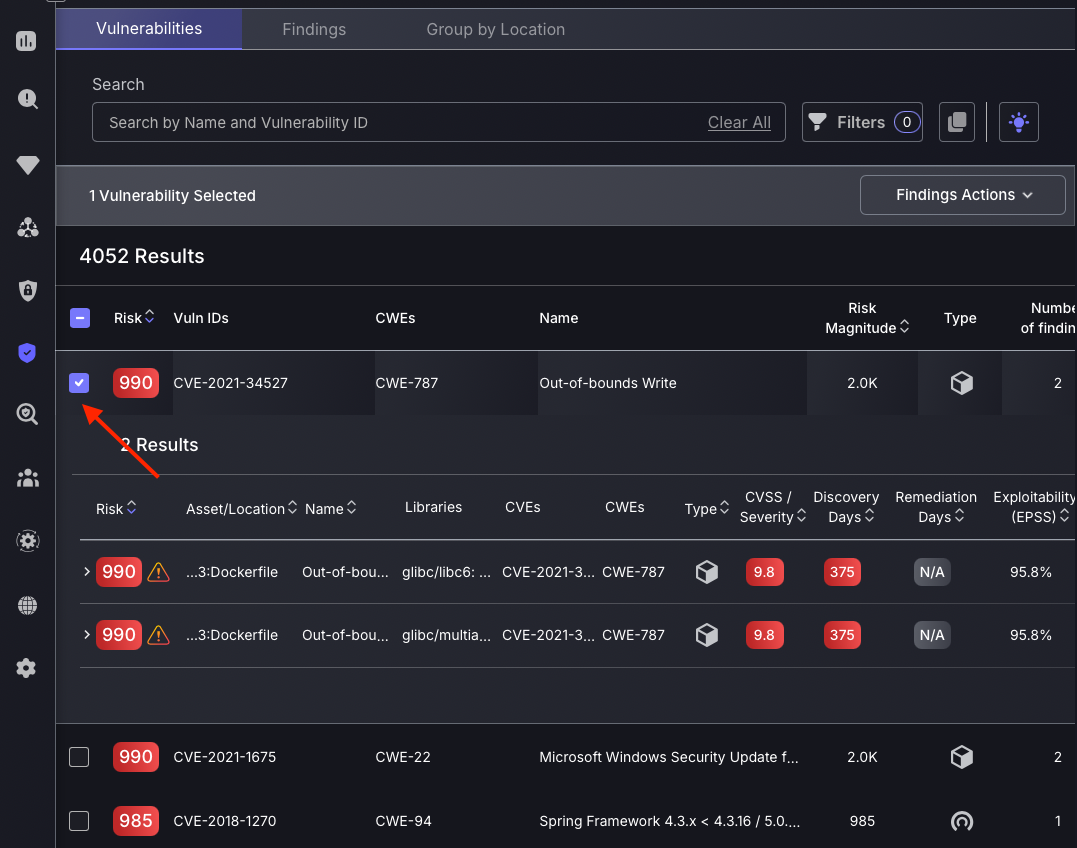
Task: Check the CVE-2018-1270 row checkbox
Action: click(x=79, y=821)
